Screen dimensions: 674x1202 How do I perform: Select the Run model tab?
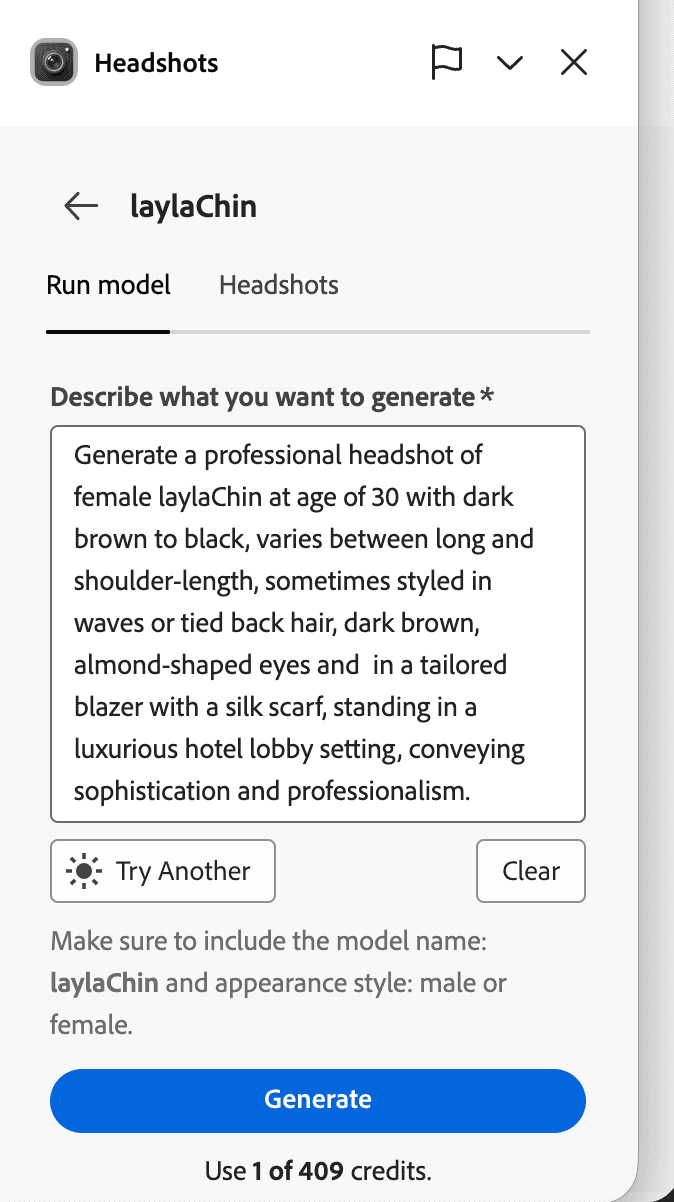[x=108, y=285]
